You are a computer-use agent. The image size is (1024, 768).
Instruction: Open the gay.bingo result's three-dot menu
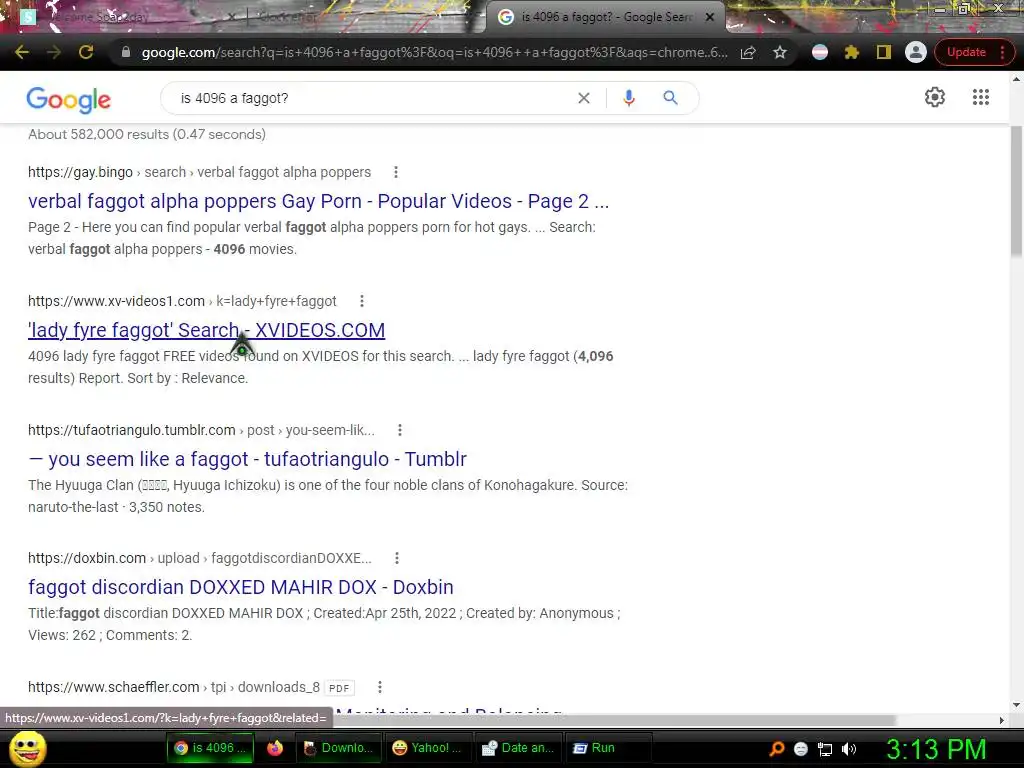396,172
